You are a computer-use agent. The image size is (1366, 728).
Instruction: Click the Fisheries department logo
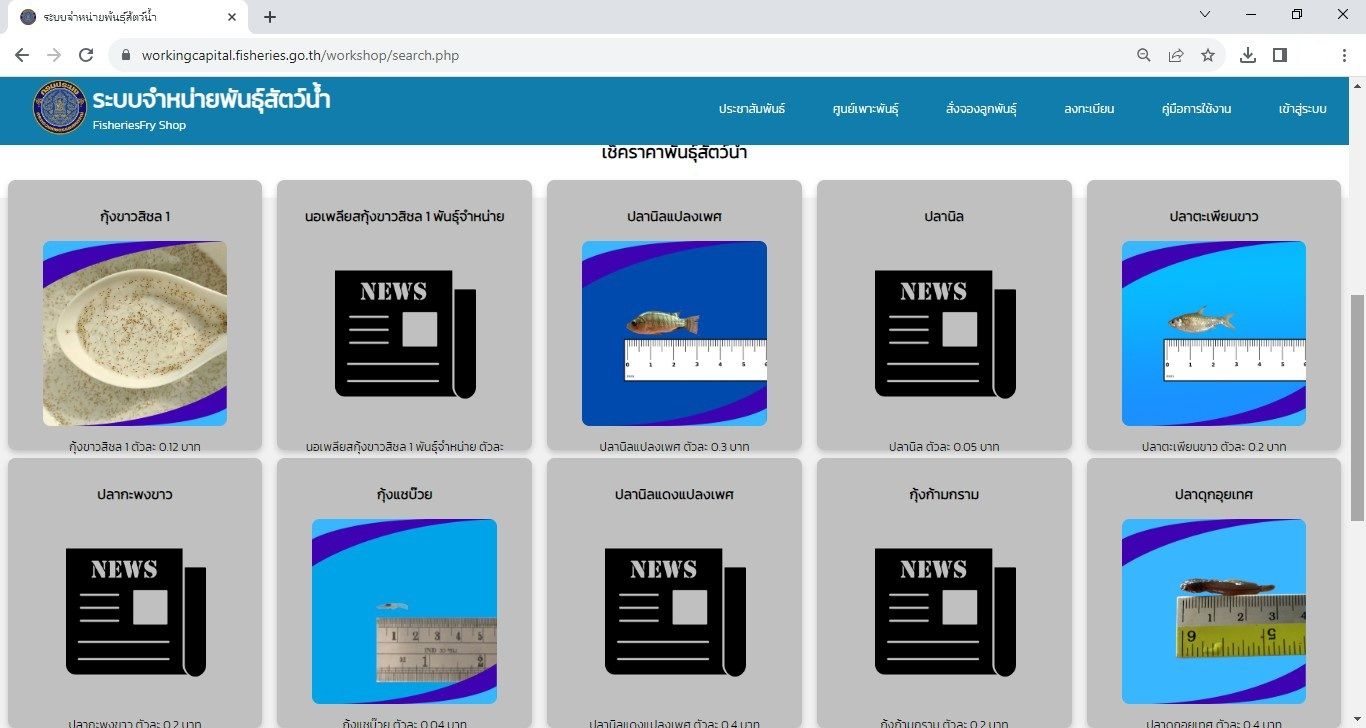tap(60, 108)
